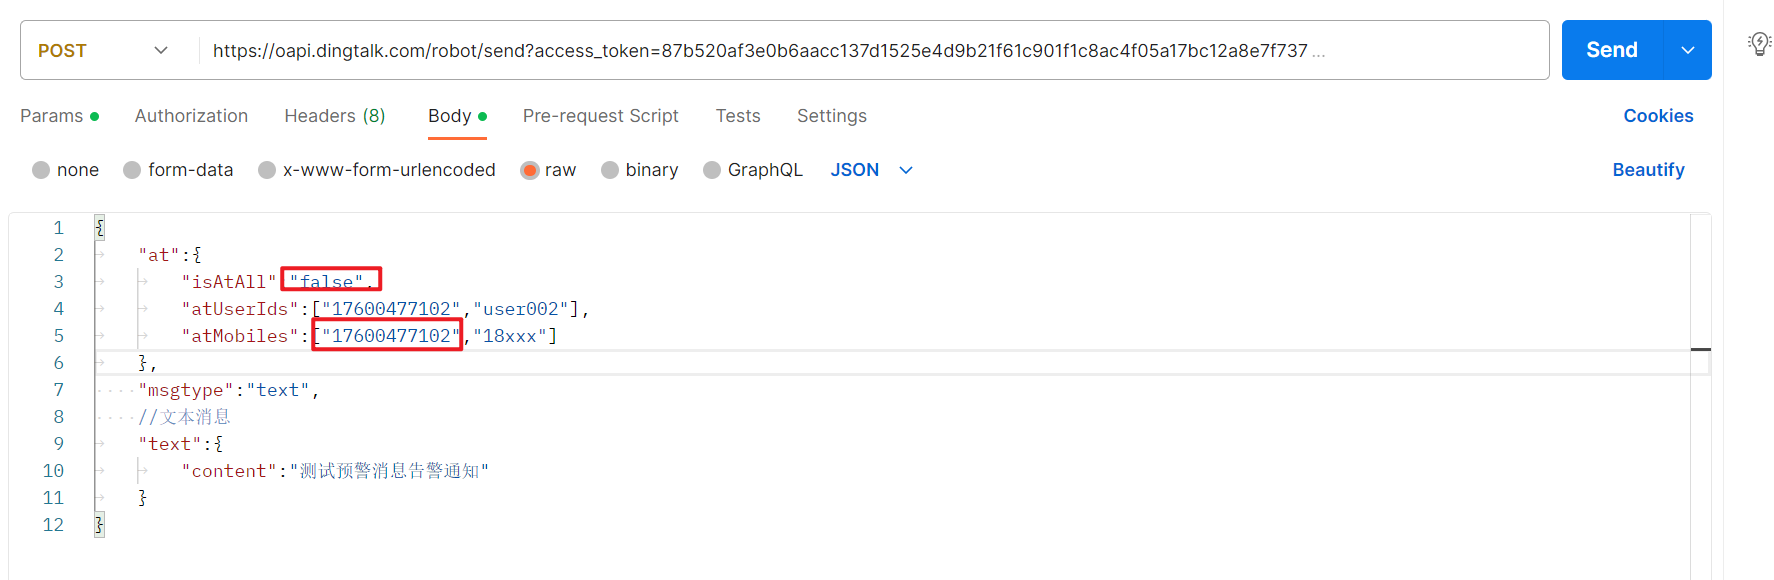Open the request Settings tab
The image size is (1774, 580).
point(832,116)
